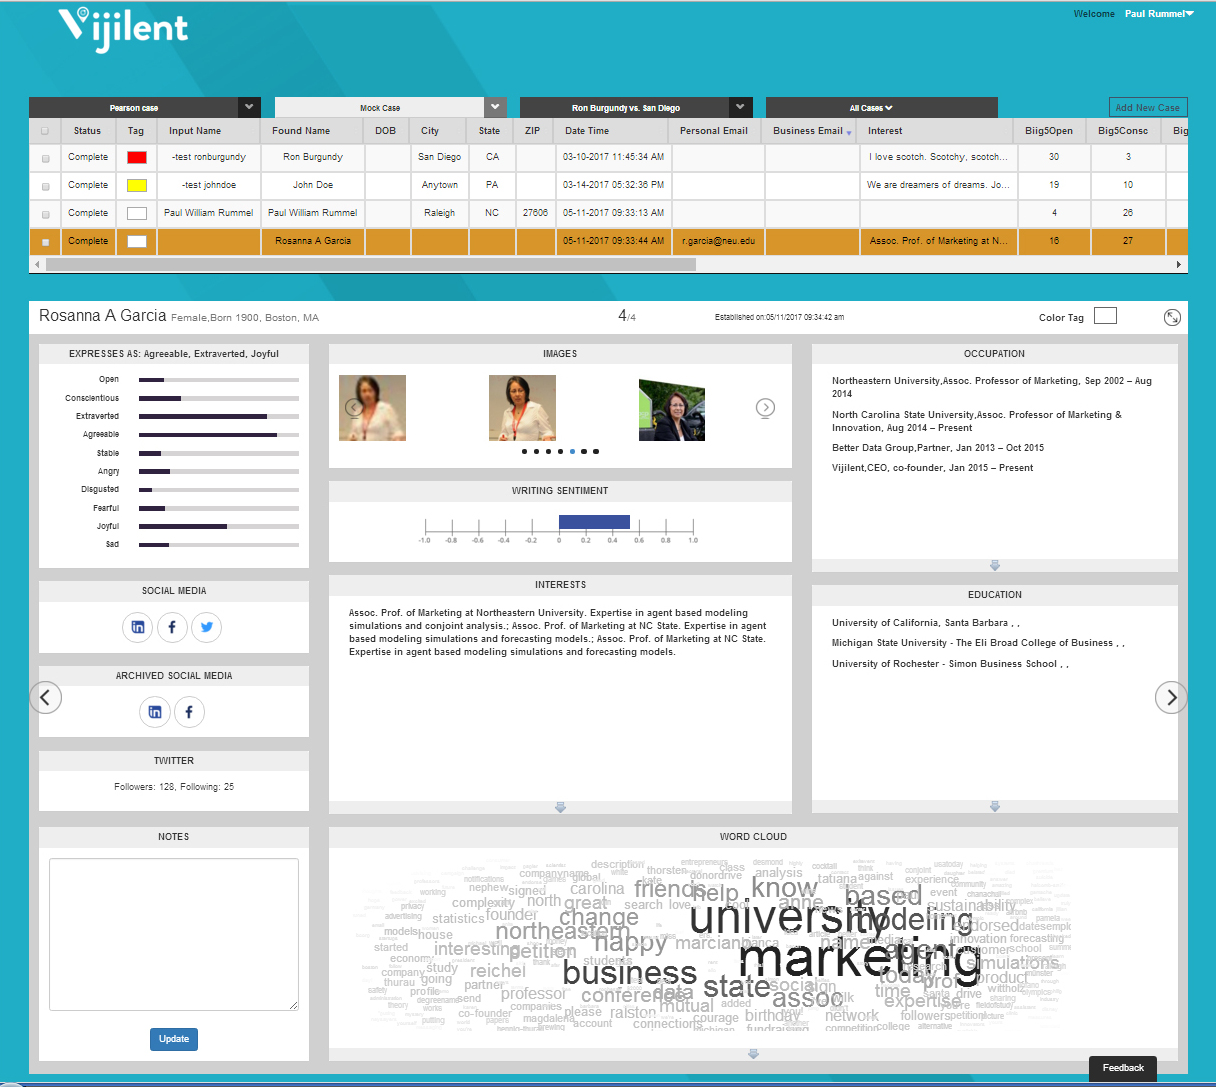Expand the Occupation panel down arrow
This screenshot has height=1087, width=1216.
pyautogui.click(x=995, y=566)
